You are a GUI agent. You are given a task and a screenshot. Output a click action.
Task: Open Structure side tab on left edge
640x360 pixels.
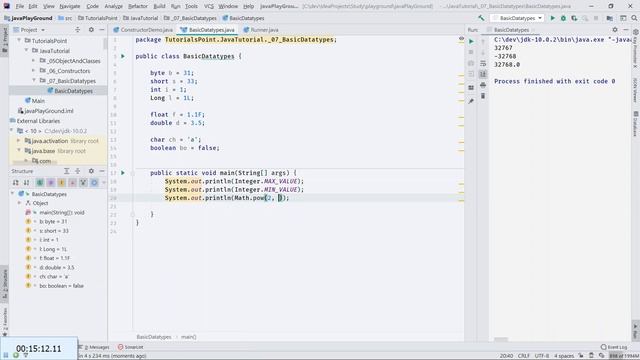[x=5, y=284]
